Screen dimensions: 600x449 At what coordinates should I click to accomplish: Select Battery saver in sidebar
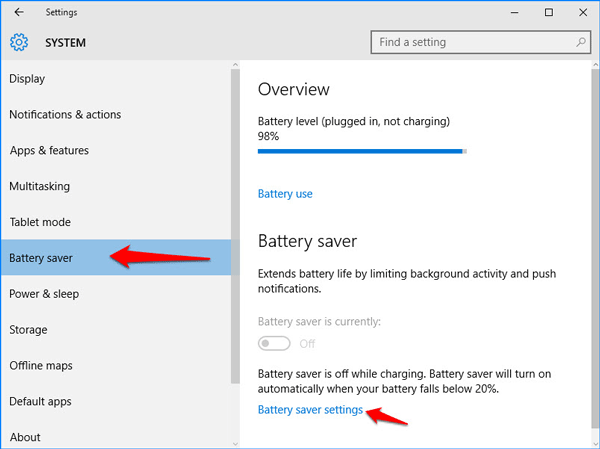pos(41,258)
